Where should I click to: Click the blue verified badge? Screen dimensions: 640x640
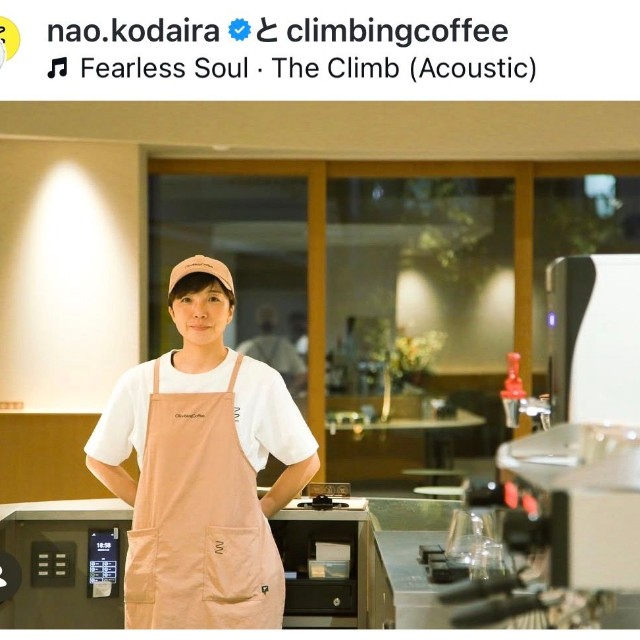point(239,31)
